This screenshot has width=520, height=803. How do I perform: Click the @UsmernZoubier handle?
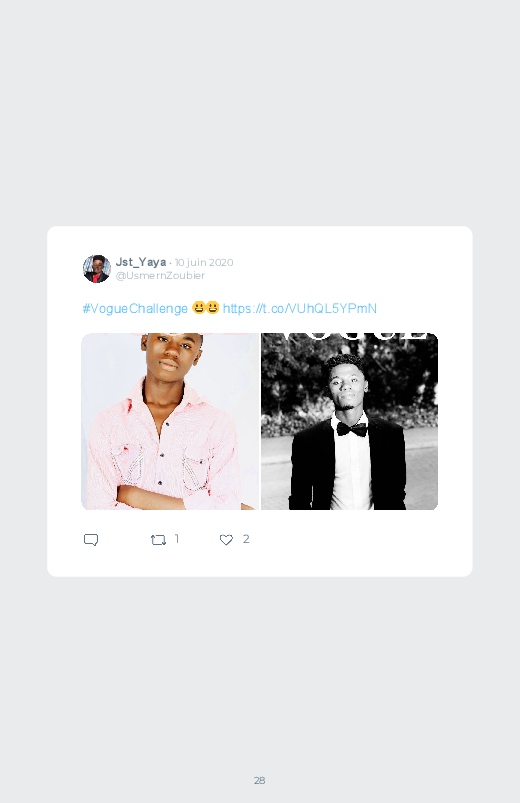[x=160, y=276]
